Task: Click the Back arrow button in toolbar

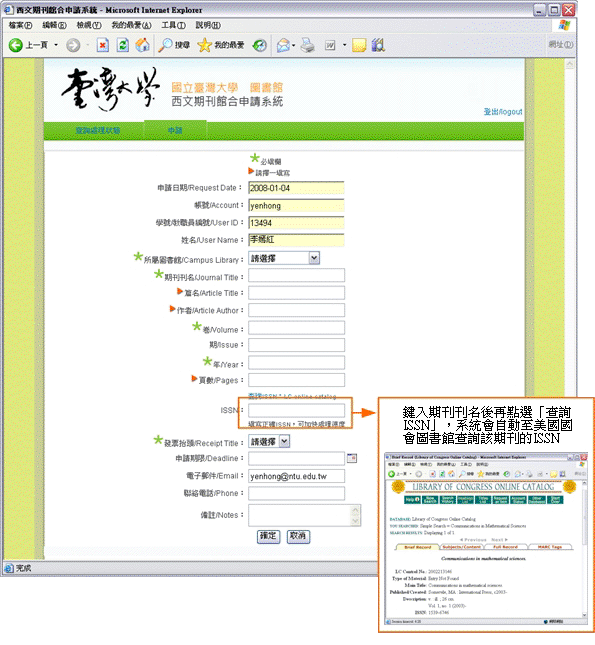Action: coord(16,45)
